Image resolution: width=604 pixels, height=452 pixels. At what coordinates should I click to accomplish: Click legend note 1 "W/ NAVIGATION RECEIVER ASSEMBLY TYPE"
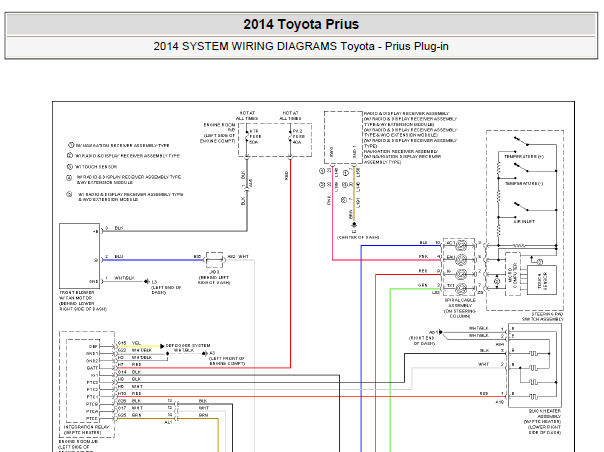[x=122, y=146]
